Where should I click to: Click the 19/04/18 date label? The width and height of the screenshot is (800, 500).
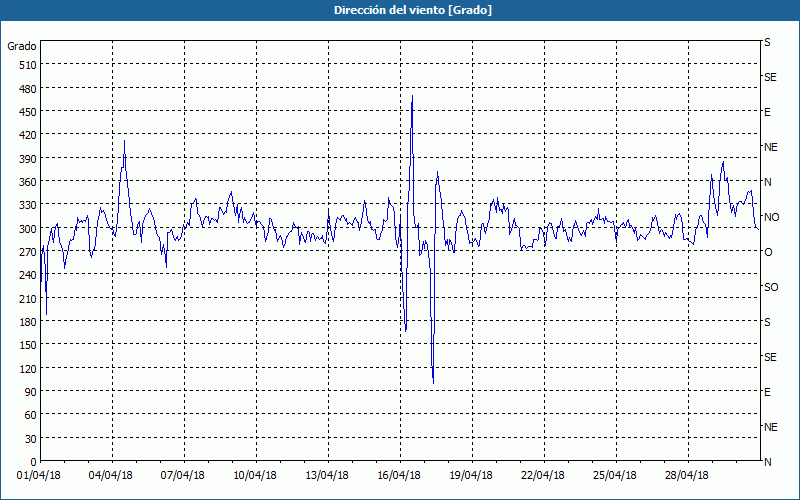pyautogui.click(x=470, y=476)
